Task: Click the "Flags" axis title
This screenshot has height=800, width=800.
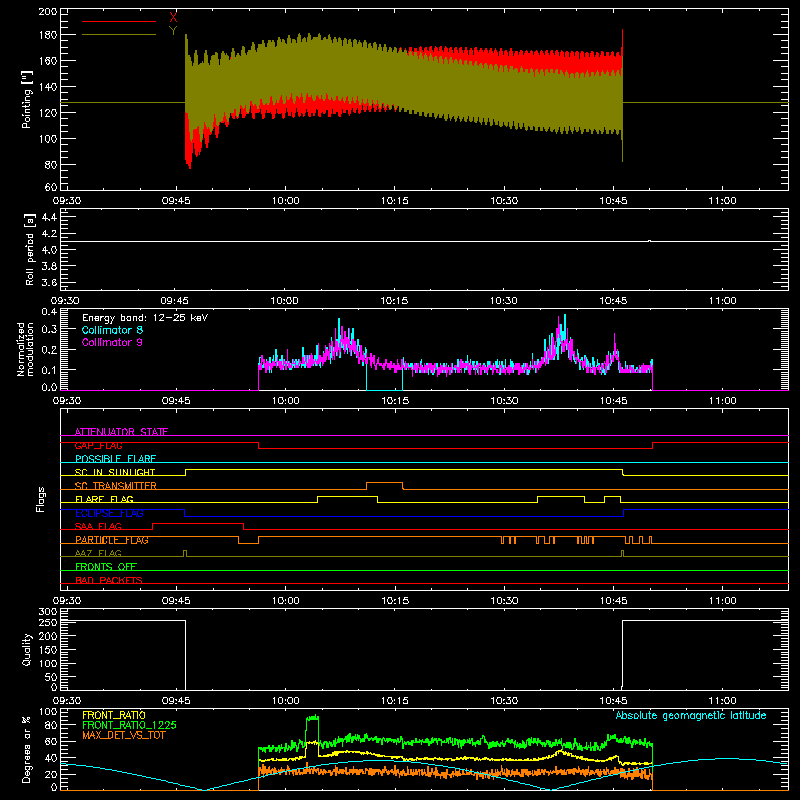Action: (41, 499)
